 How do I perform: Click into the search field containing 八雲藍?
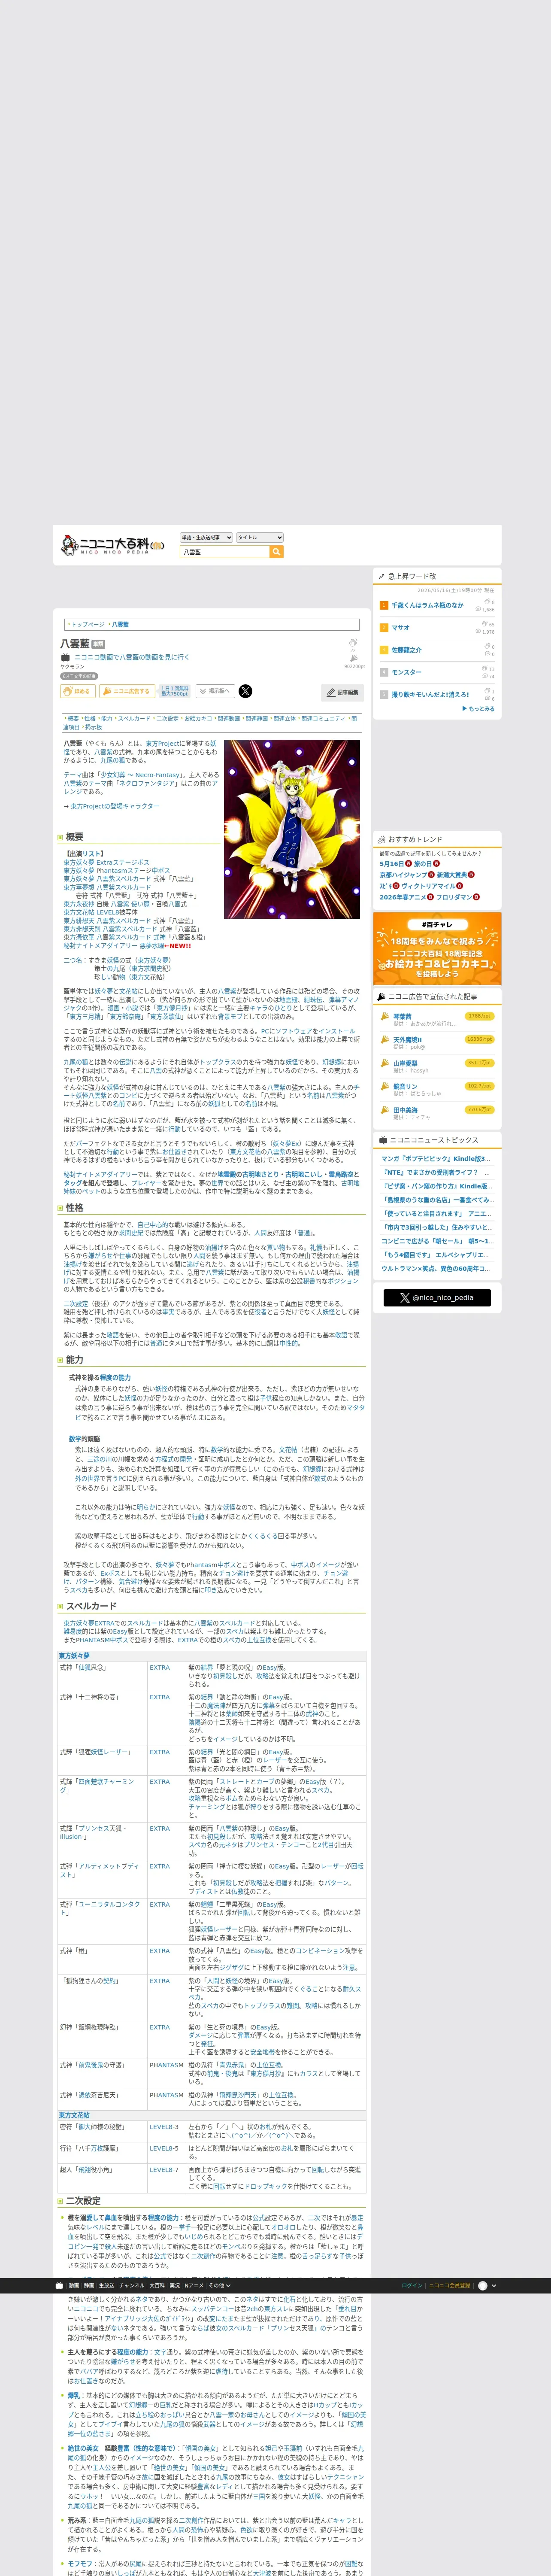tap(225, 552)
